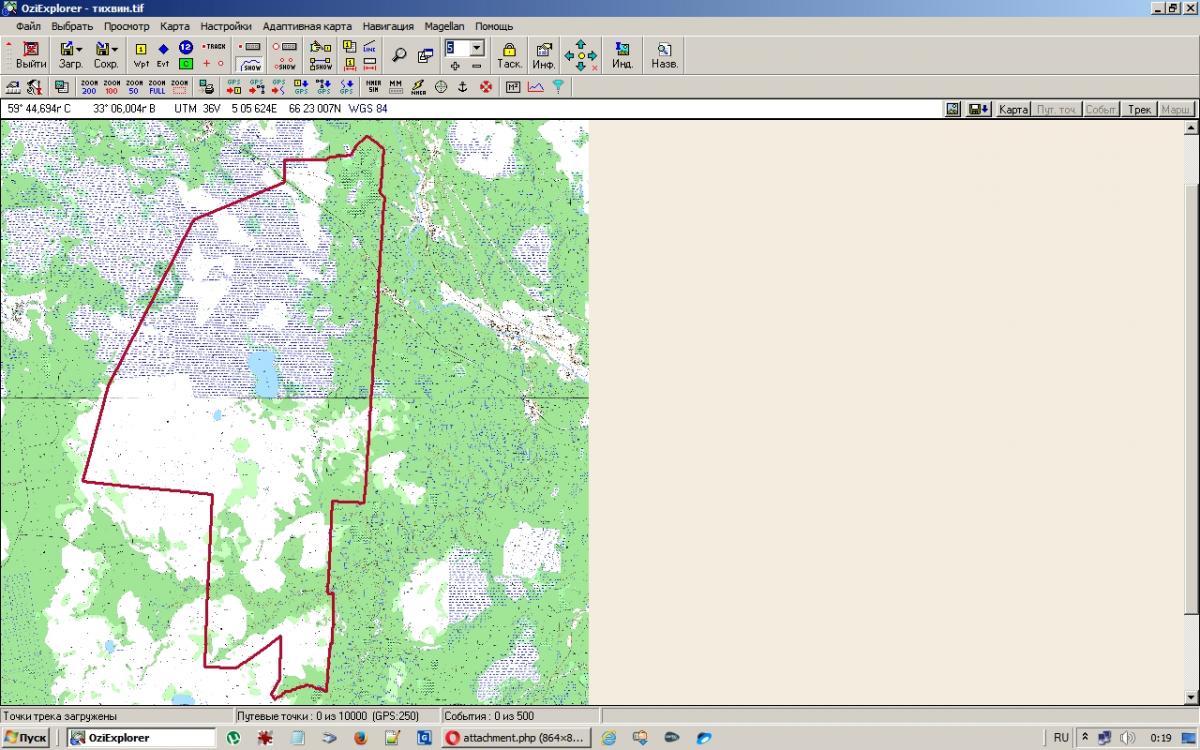Click the Трек button on coordinate bar
This screenshot has width=1200, height=750.
[x=1138, y=109]
